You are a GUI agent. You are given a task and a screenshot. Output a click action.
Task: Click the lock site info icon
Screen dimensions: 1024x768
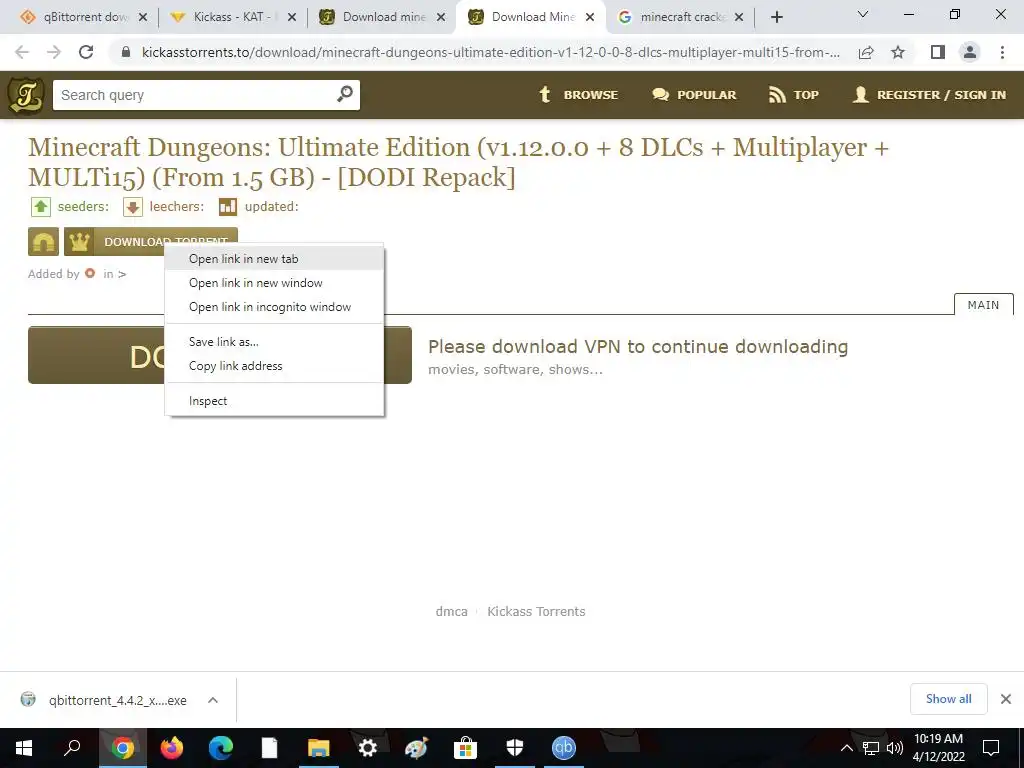(x=126, y=52)
